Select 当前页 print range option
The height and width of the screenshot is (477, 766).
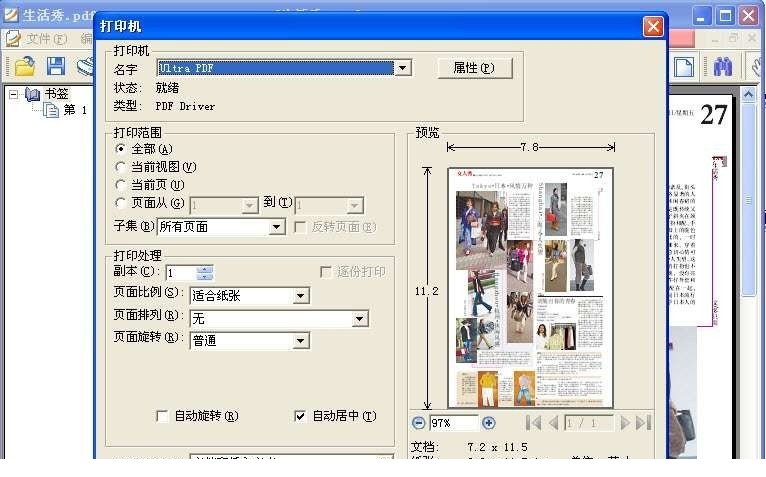click(x=120, y=185)
